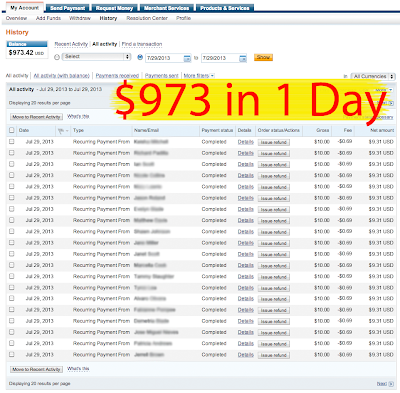400x393 pixels.
Task: Go to Add Funds
Action: (48, 18)
